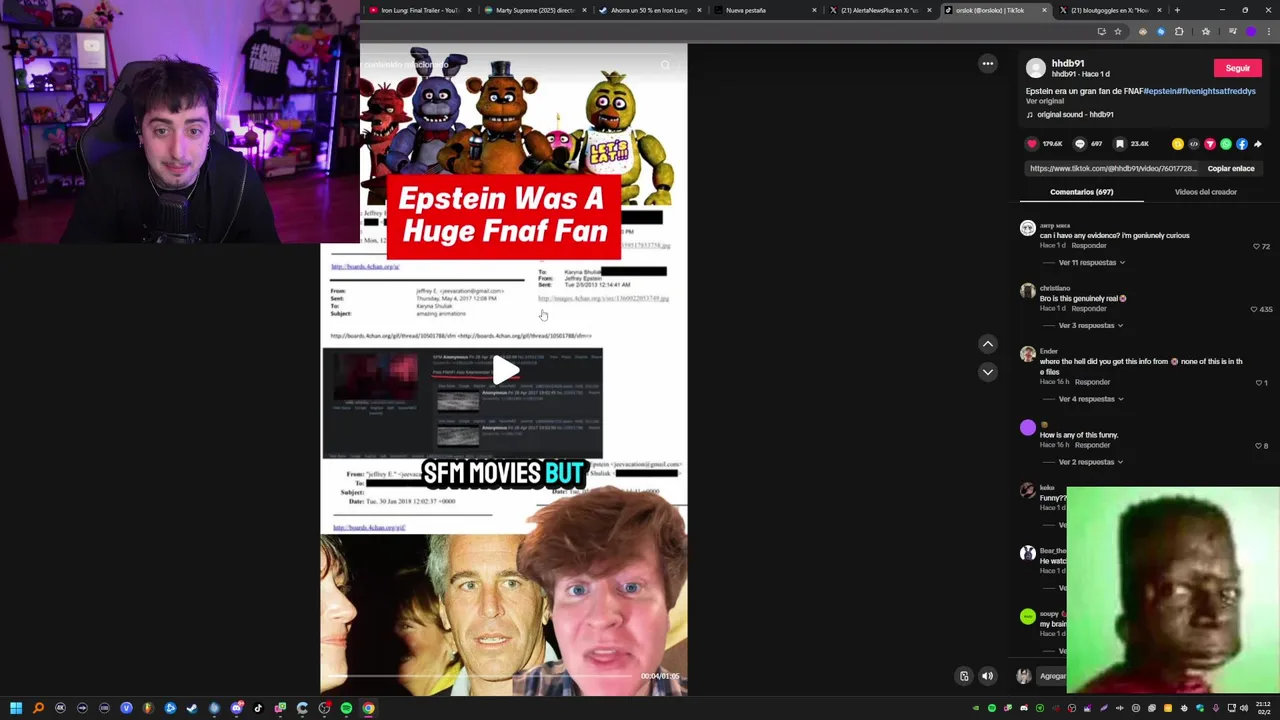Screen dimensions: 1280x720
Task: Open the #fivenightsatfreddys hashtag link
Action: coord(1217,91)
